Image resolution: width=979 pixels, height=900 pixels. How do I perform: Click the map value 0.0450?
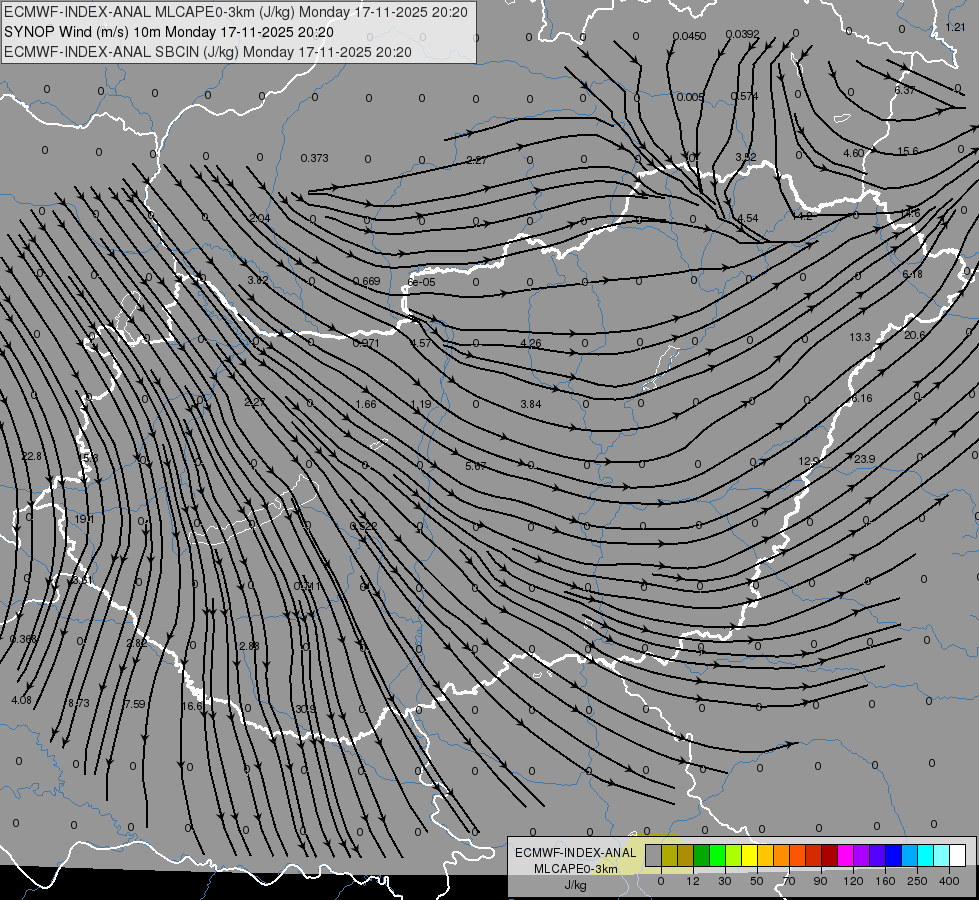pyautogui.click(x=689, y=36)
